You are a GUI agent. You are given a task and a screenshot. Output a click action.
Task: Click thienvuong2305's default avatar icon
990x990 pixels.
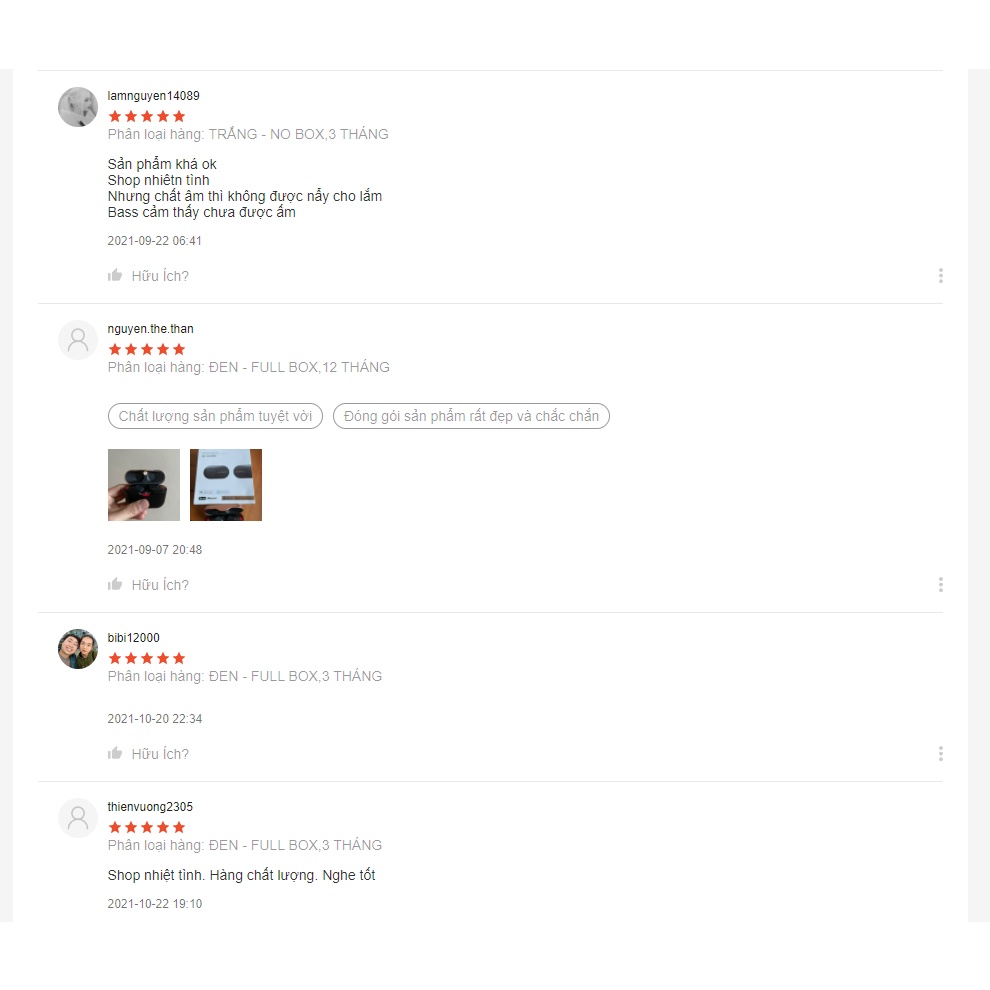tap(78, 818)
